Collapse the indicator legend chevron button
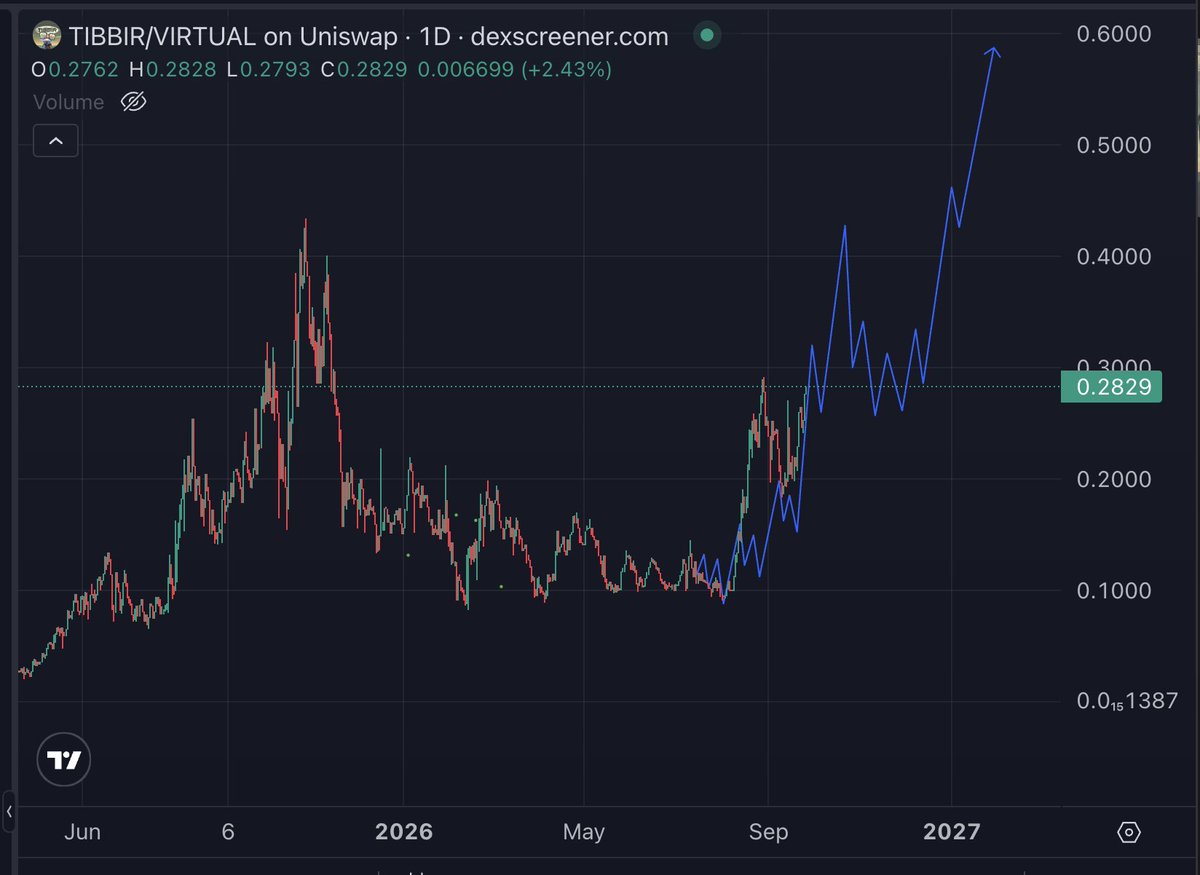 56,142
